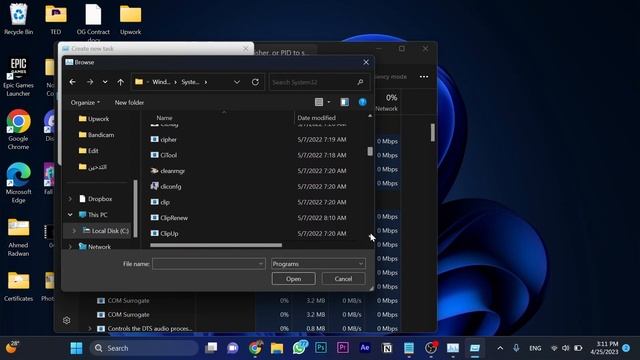Sort files by Name column
Screen dimensions: 640x360
tap(164, 118)
